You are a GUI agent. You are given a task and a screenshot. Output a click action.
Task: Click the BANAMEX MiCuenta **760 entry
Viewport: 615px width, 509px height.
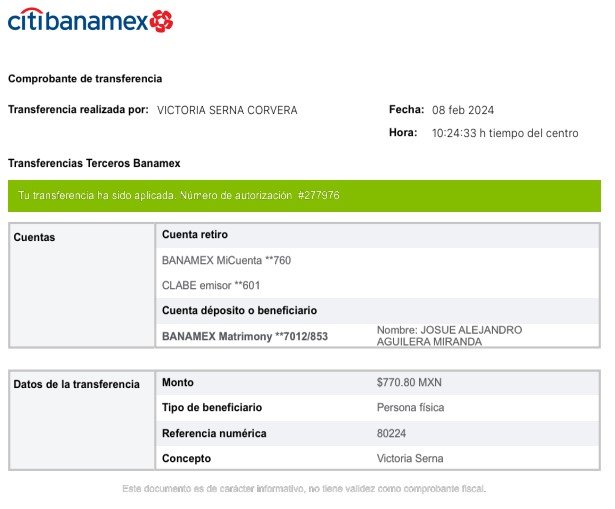[226, 260]
